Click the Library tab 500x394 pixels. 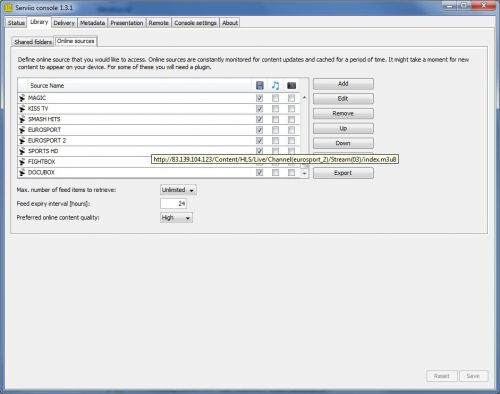[39, 22]
